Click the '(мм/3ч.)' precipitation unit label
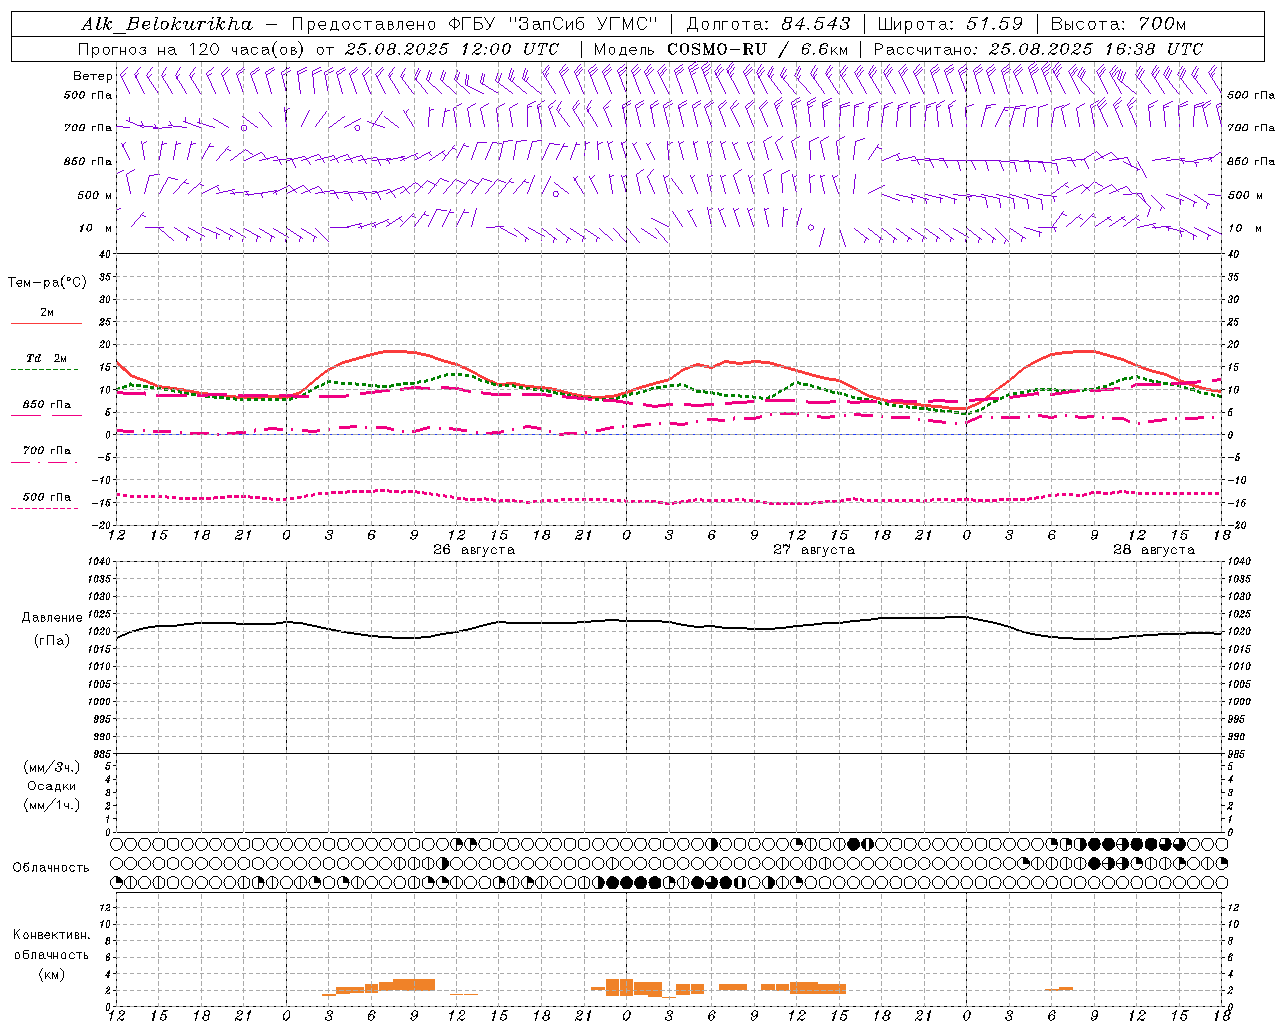The width and height of the screenshot is (1280, 1024). [x=52, y=767]
